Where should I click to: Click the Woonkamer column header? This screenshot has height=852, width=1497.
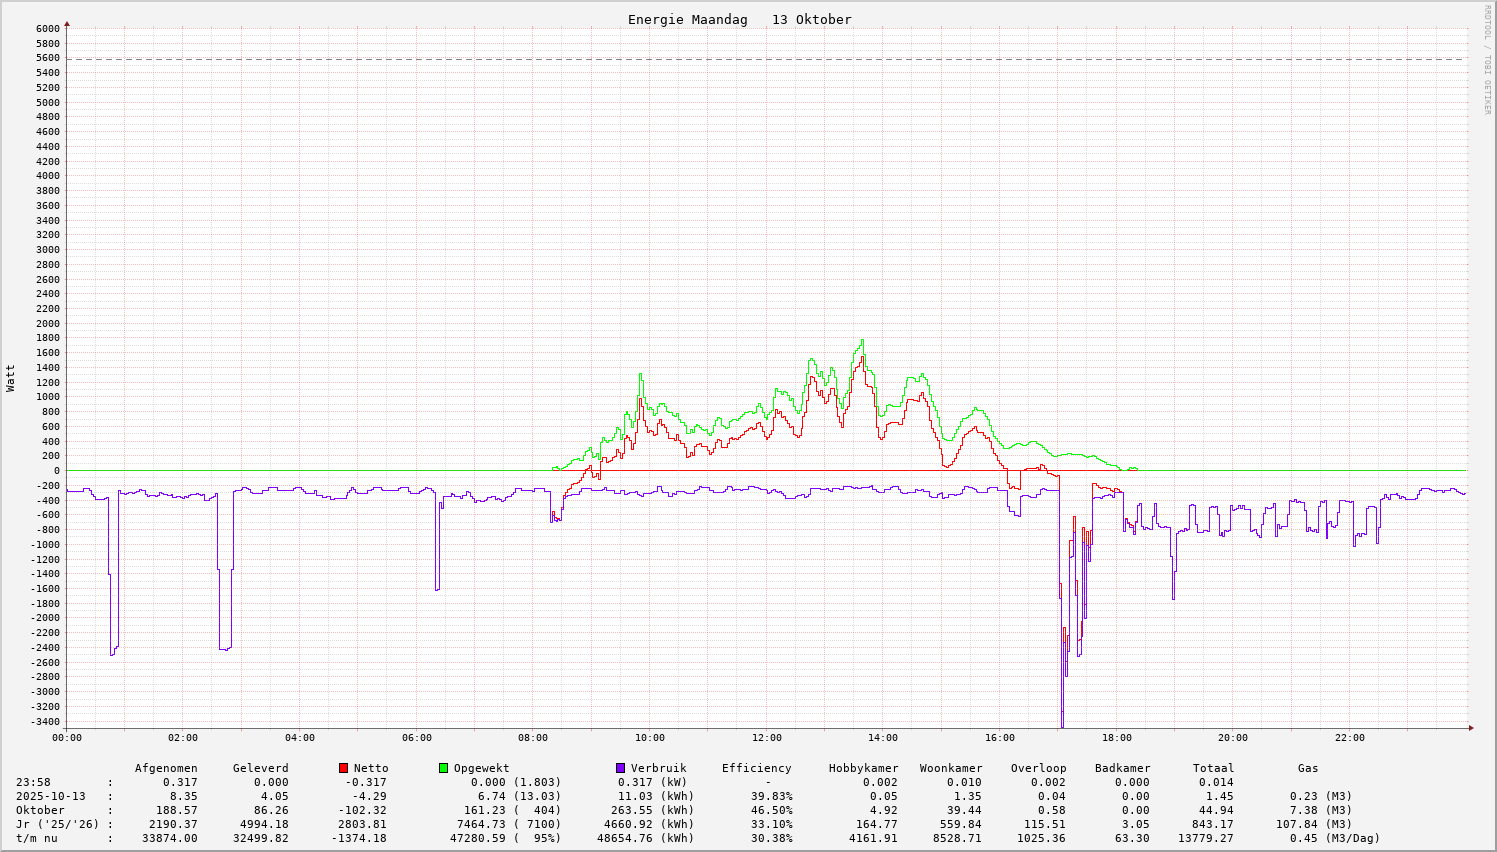click(951, 768)
